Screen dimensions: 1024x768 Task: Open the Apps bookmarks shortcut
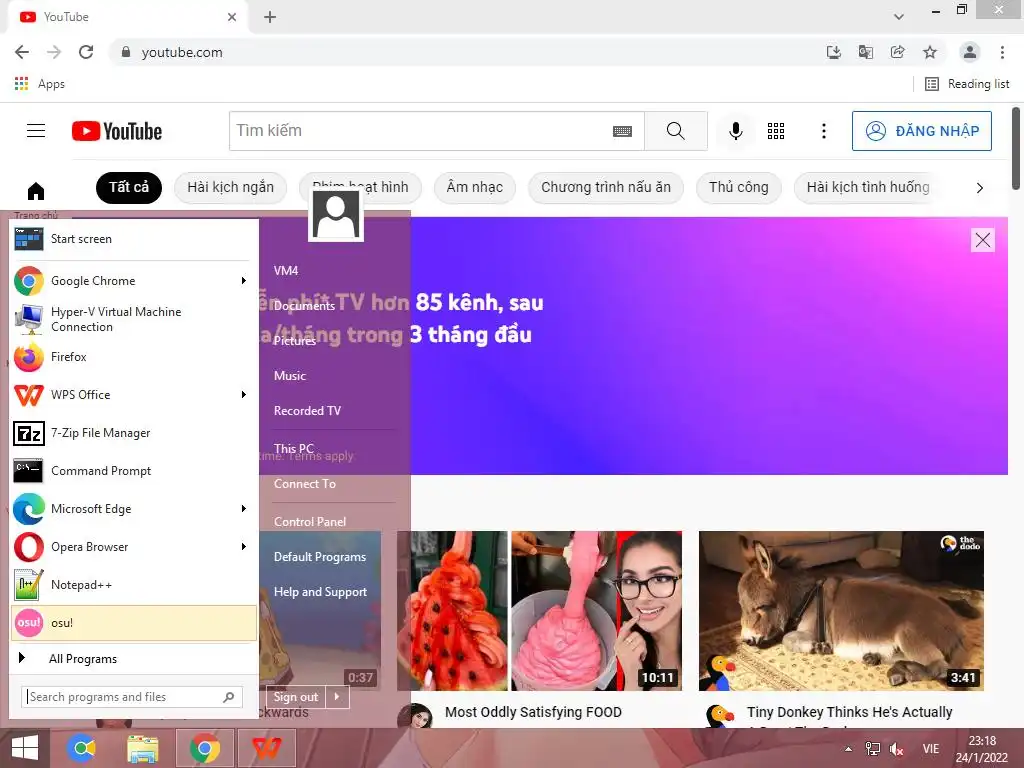(x=39, y=84)
